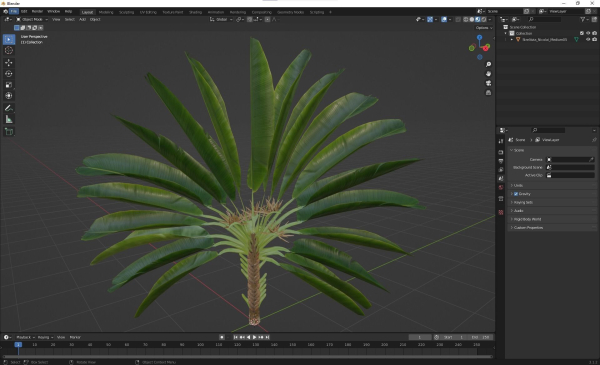Select the 3D Cursor tool
The height and width of the screenshot is (365, 600).
pyautogui.click(x=9, y=51)
